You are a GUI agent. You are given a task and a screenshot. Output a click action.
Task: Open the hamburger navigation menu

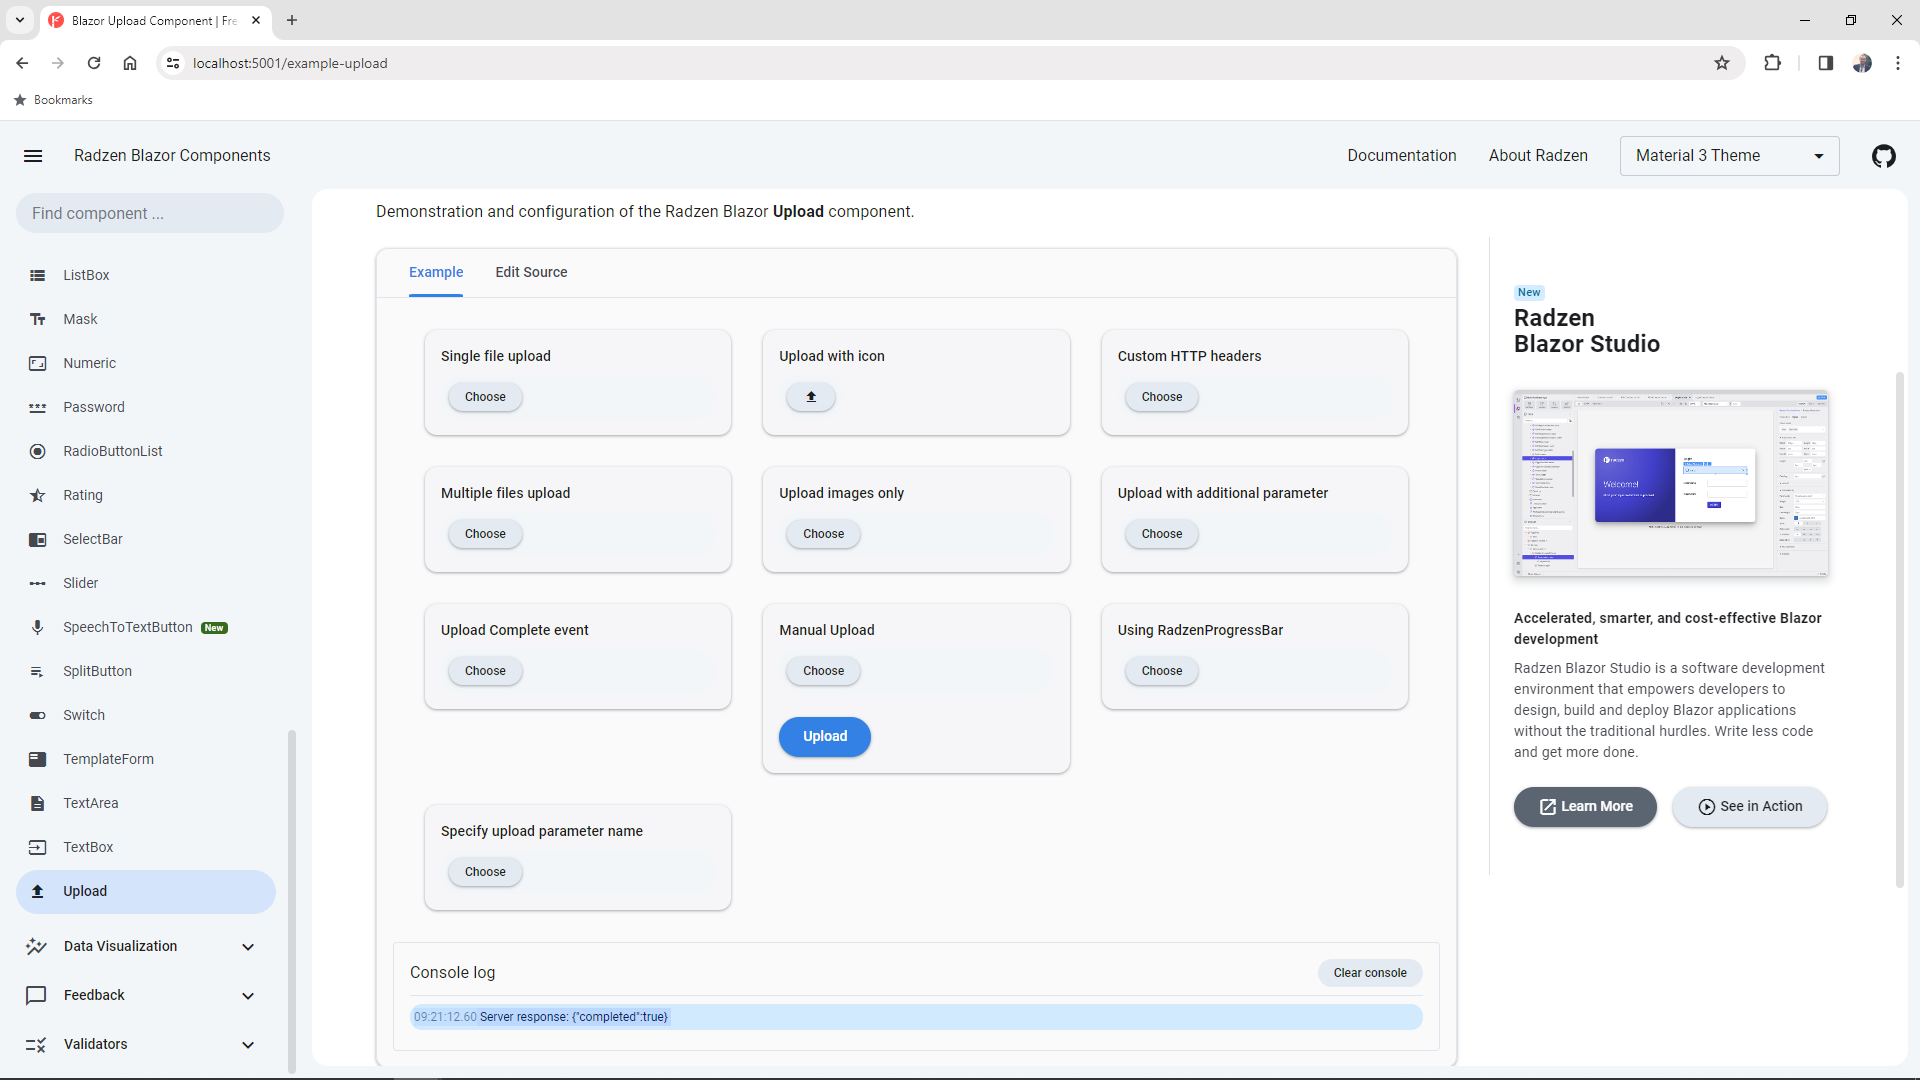click(33, 156)
